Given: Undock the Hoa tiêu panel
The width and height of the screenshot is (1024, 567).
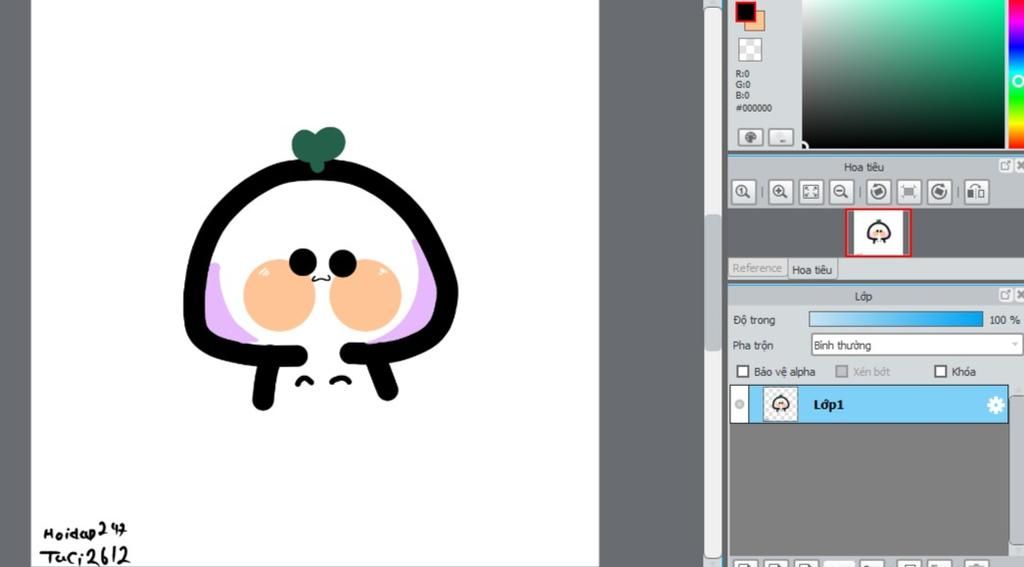Looking at the screenshot, I should [1006, 166].
